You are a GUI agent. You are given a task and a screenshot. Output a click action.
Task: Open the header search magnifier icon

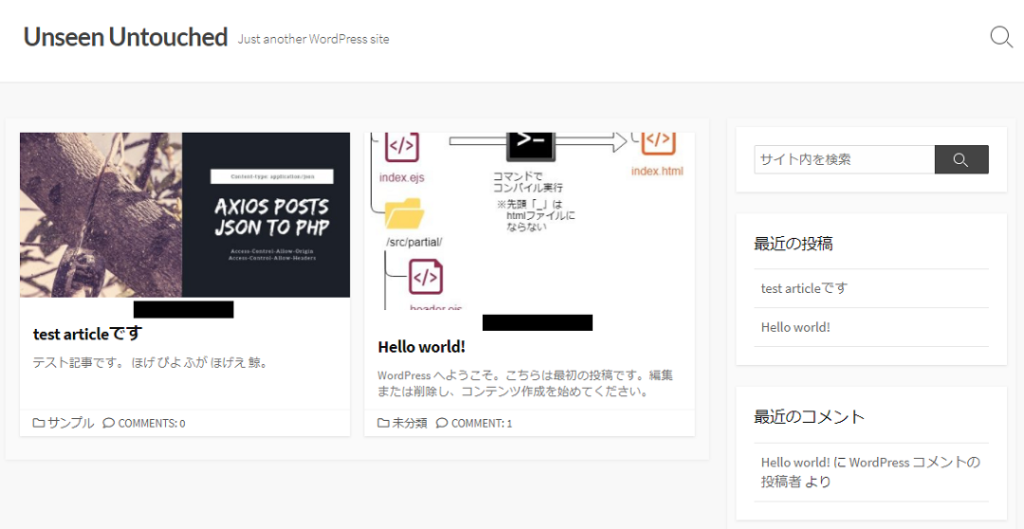1001,37
